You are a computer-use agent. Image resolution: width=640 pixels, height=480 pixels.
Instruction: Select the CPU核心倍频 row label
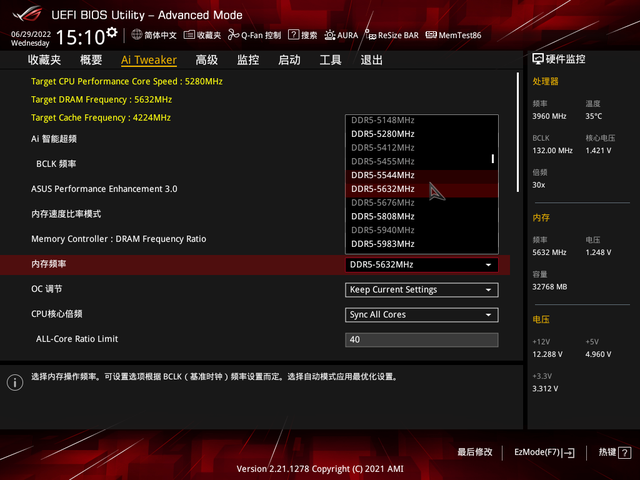[57, 314]
